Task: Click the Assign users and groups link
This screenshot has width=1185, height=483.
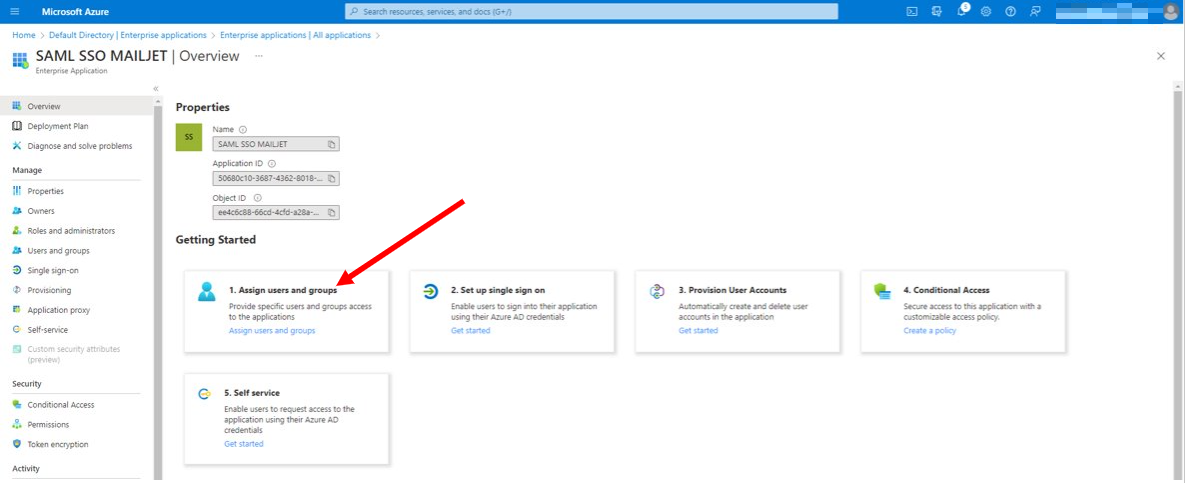Action: [x=272, y=330]
